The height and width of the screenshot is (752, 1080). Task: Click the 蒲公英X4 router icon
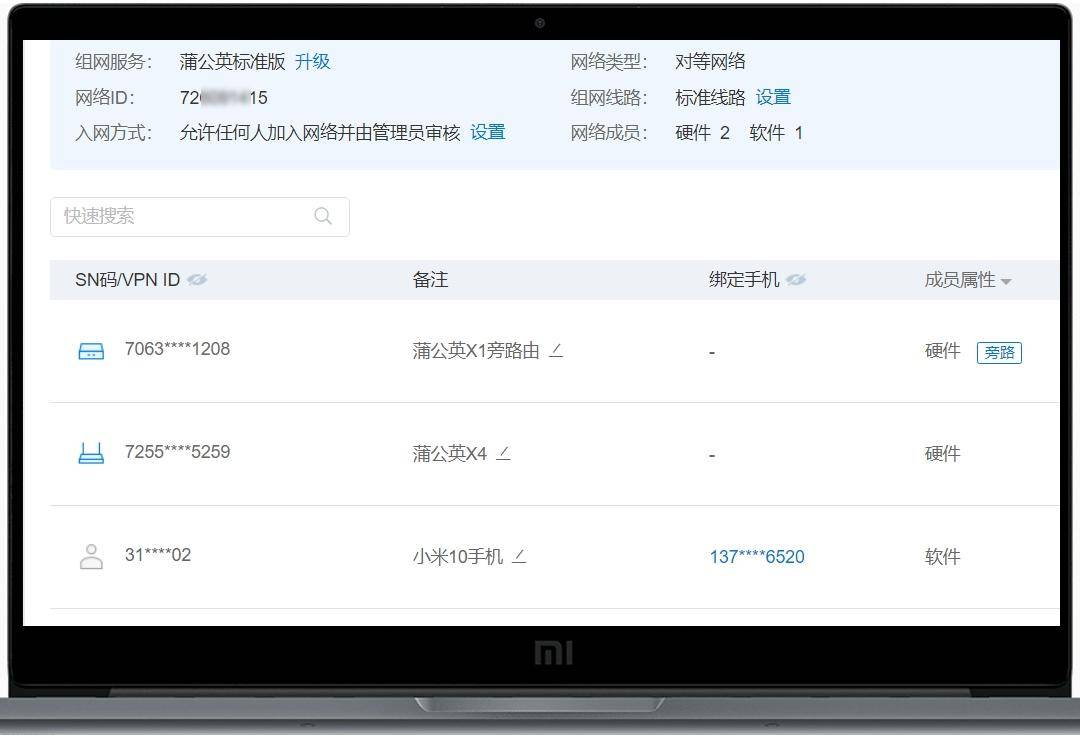click(90, 452)
